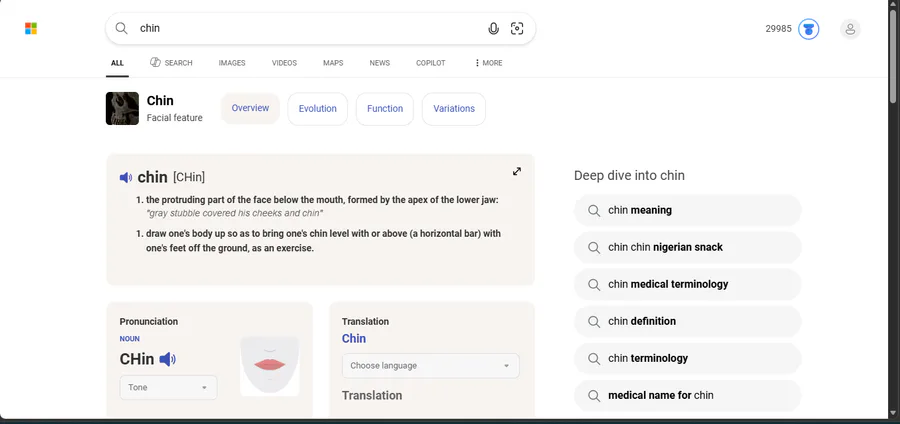The height and width of the screenshot is (424, 900).
Task: Open the Choose language dropdown
Action: pos(430,366)
